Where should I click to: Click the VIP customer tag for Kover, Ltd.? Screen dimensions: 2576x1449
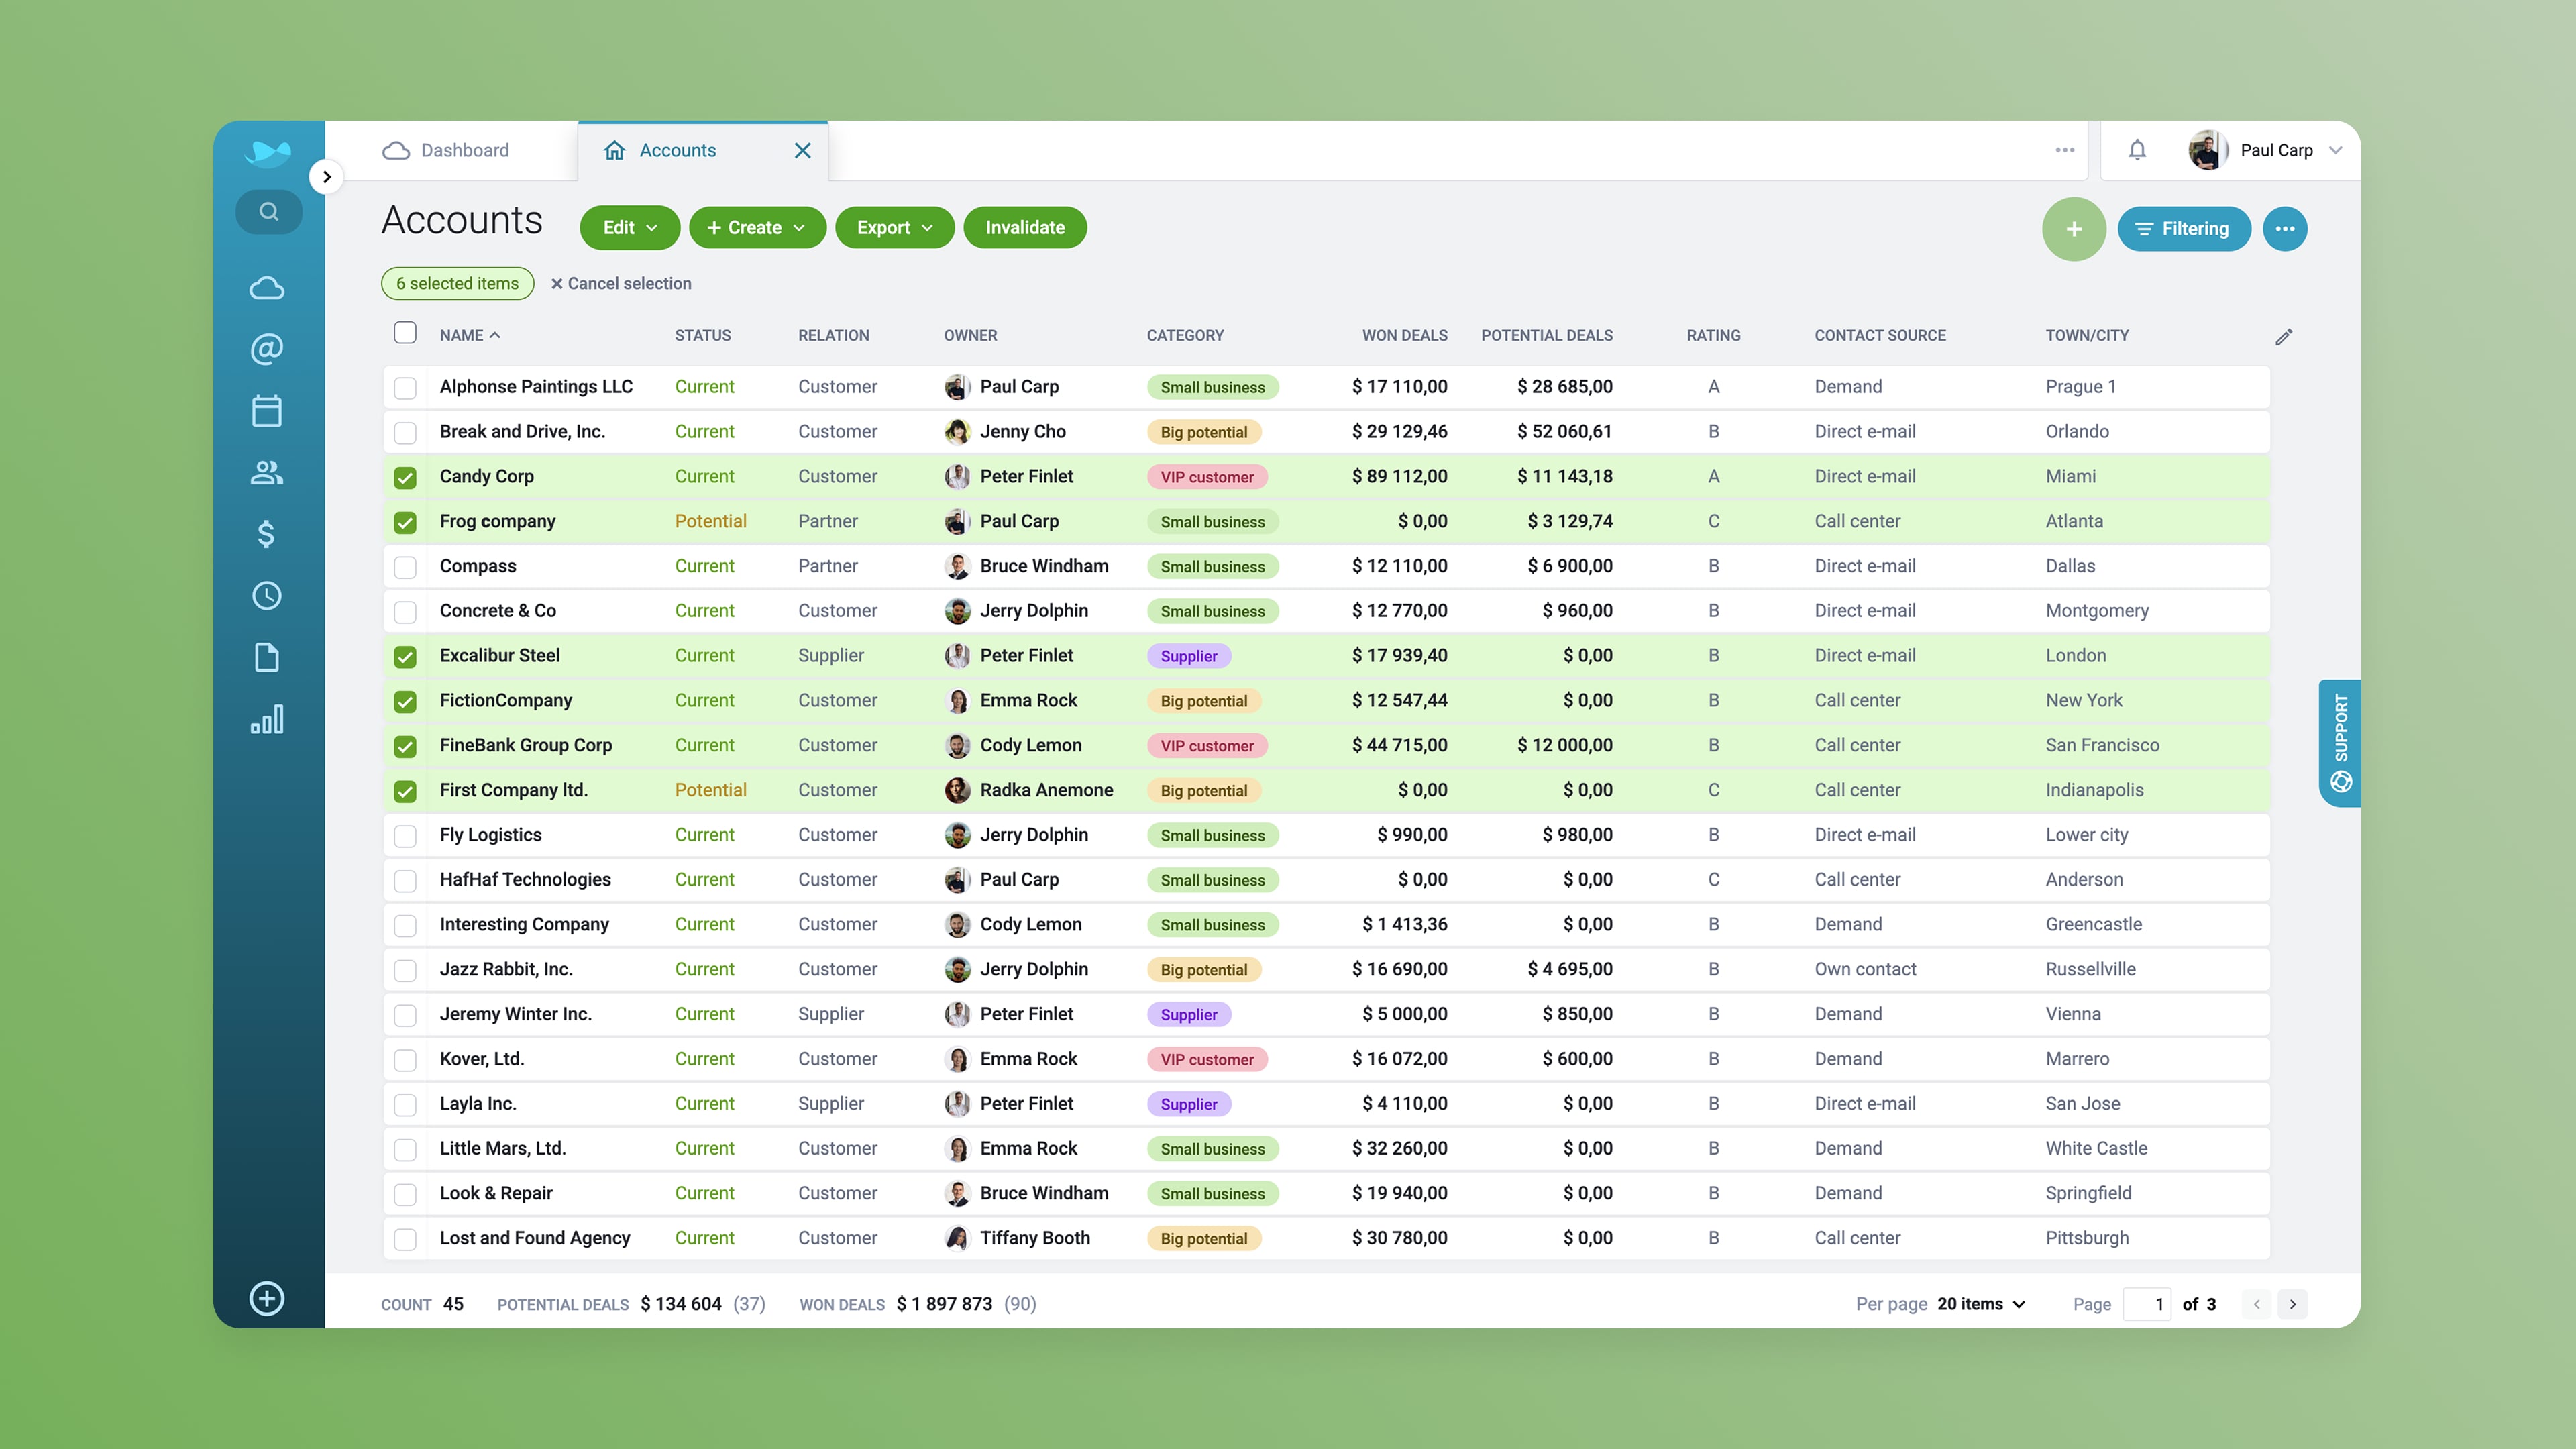coord(1206,1059)
